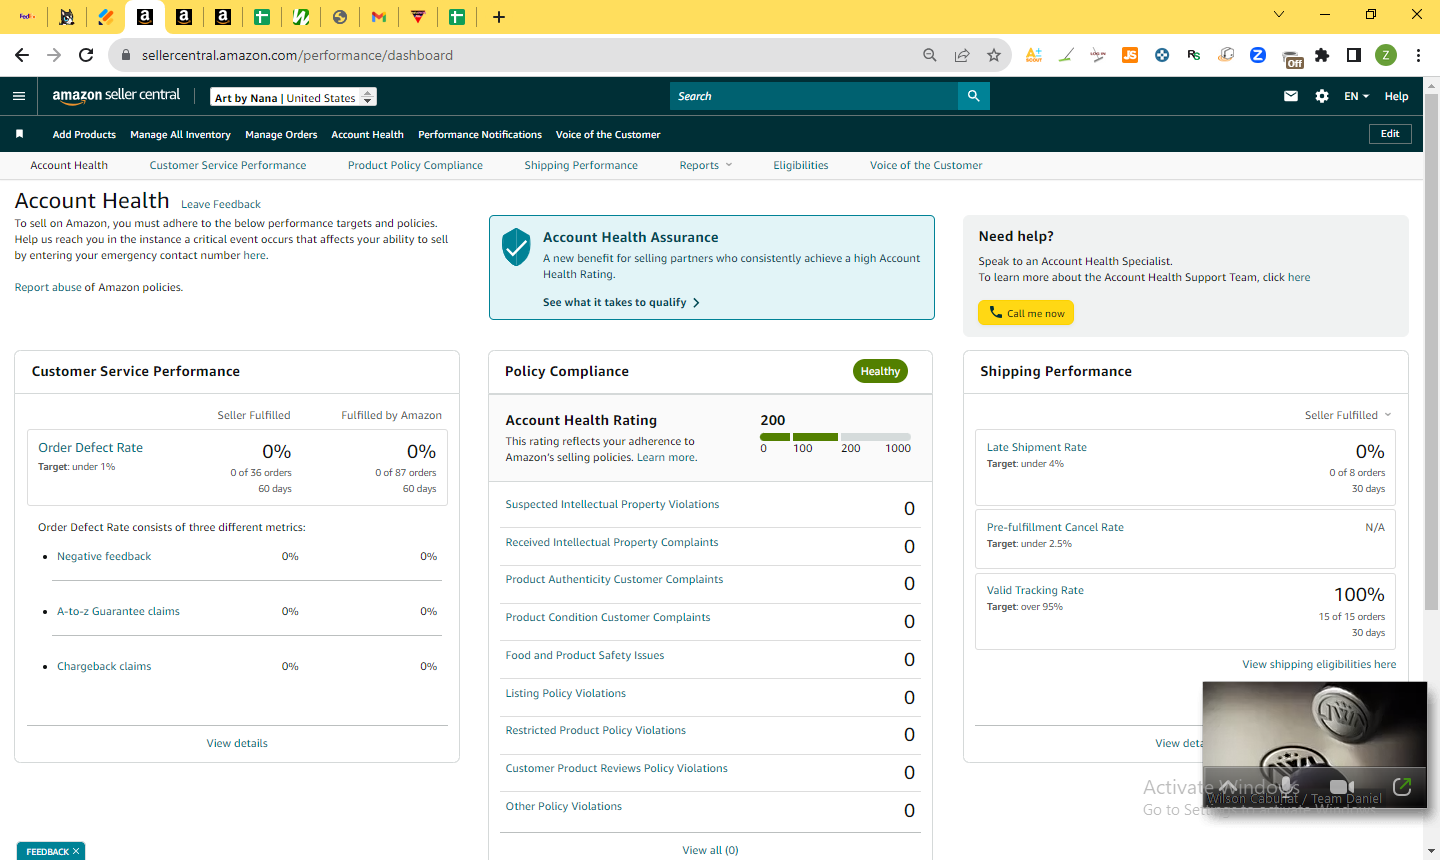The height and width of the screenshot is (860, 1440).
Task: Open the EN language dropdown
Action: tap(1357, 96)
